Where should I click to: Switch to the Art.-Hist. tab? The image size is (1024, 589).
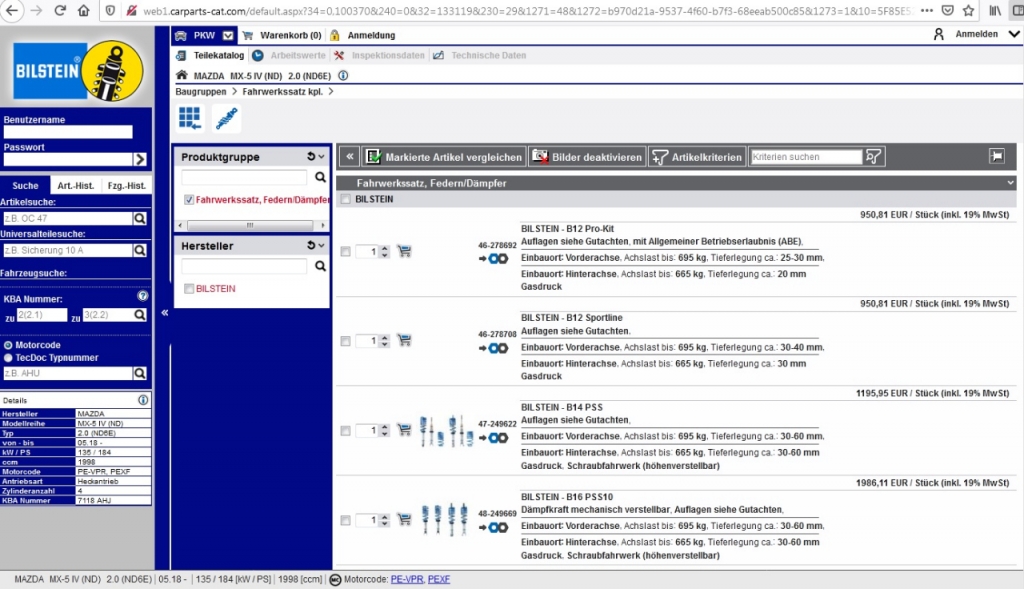(x=76, y=185)
